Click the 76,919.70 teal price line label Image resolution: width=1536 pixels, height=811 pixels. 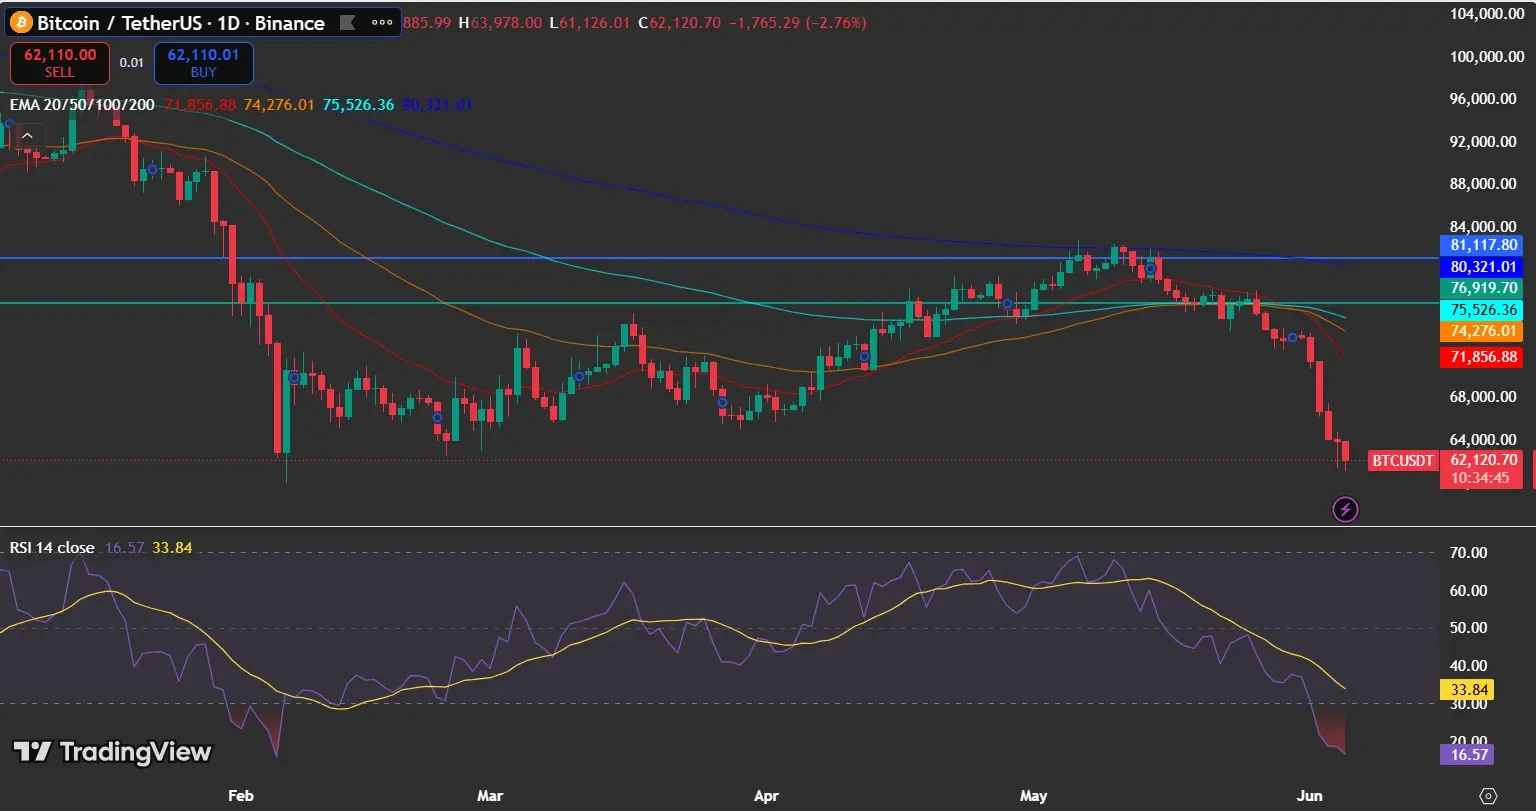pyautogui.click(x=1484, y=287)
